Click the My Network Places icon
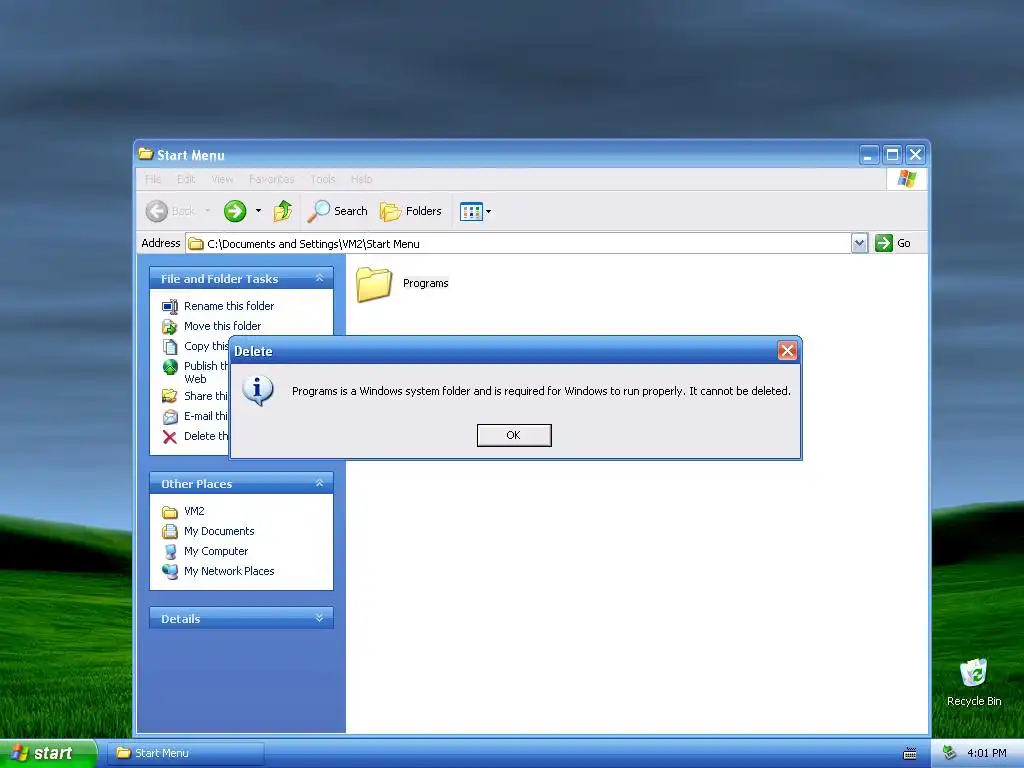The image size is (1024, 768). (x=170, y=571)
